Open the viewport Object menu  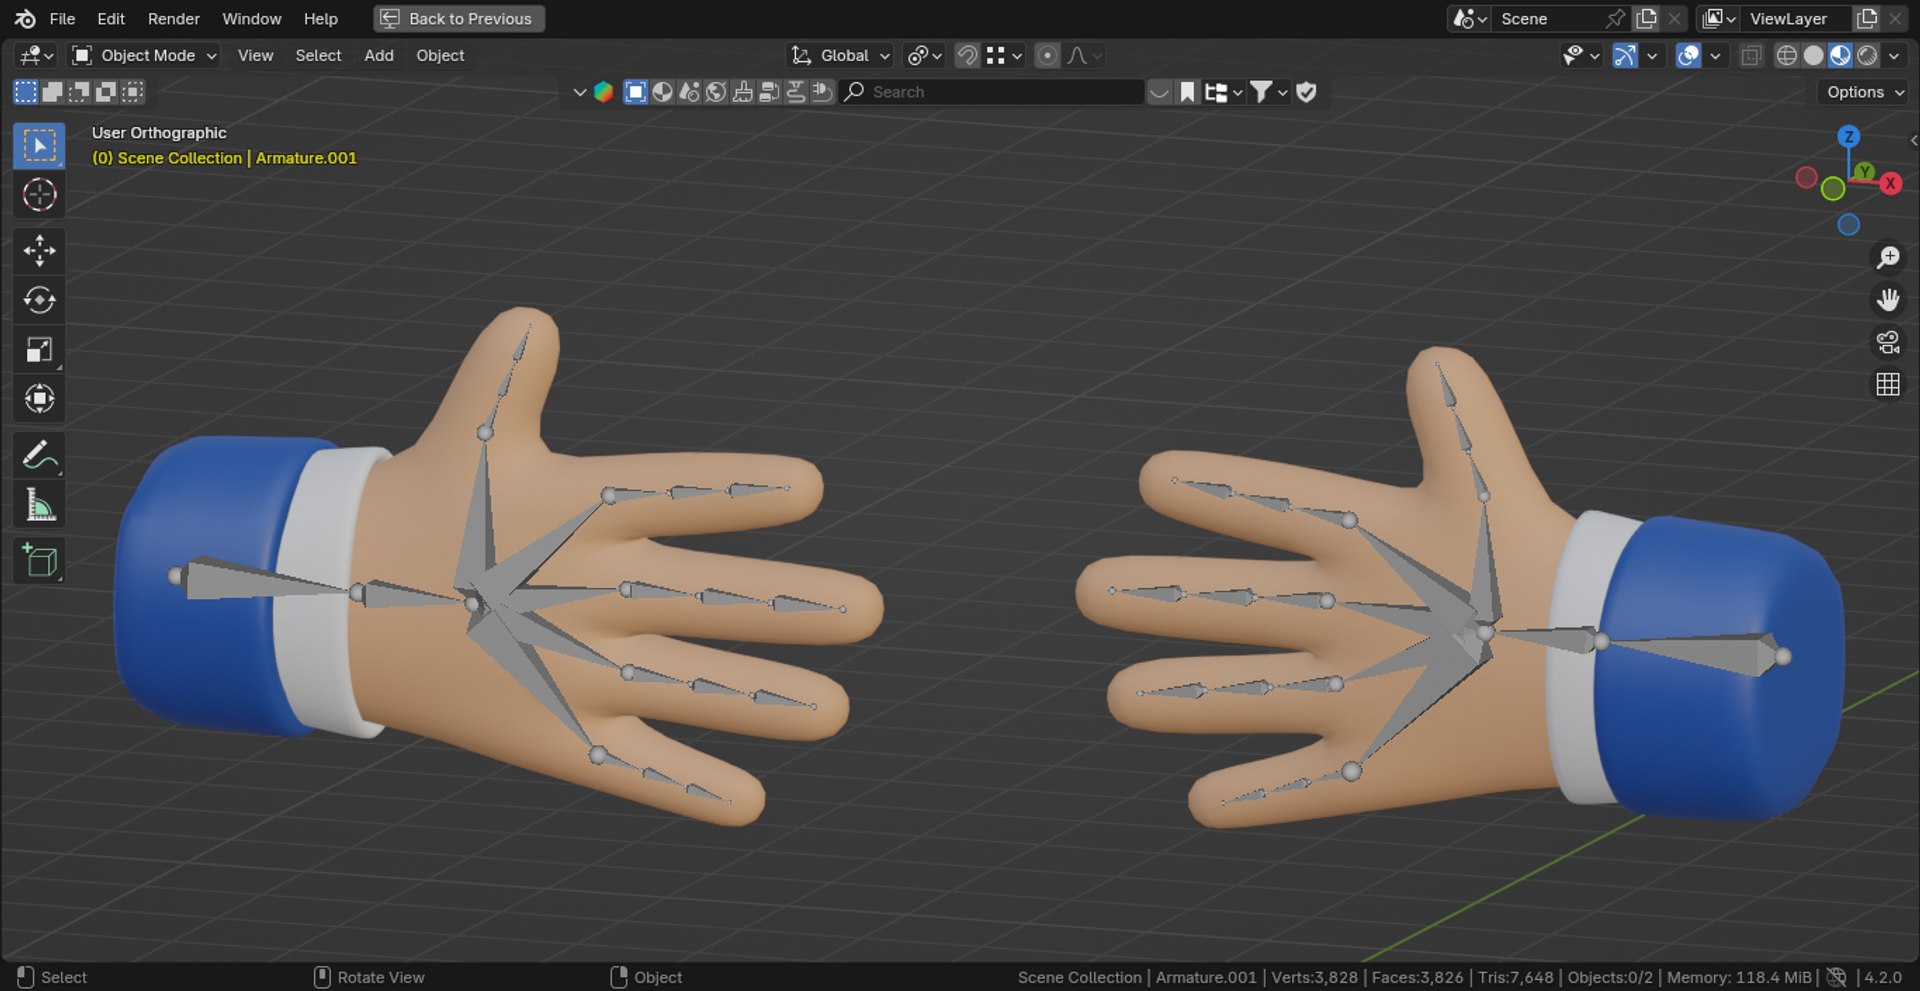point(440,56)
